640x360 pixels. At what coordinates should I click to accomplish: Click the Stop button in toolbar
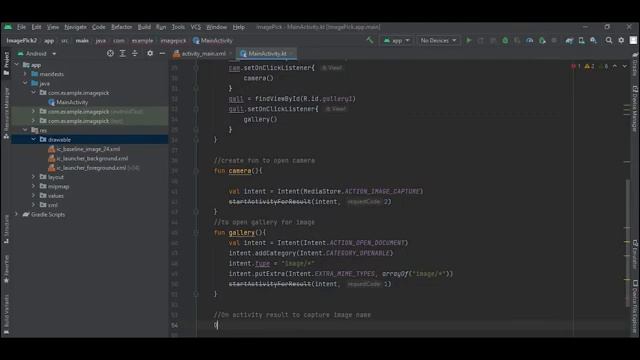[x=554, y=40]
